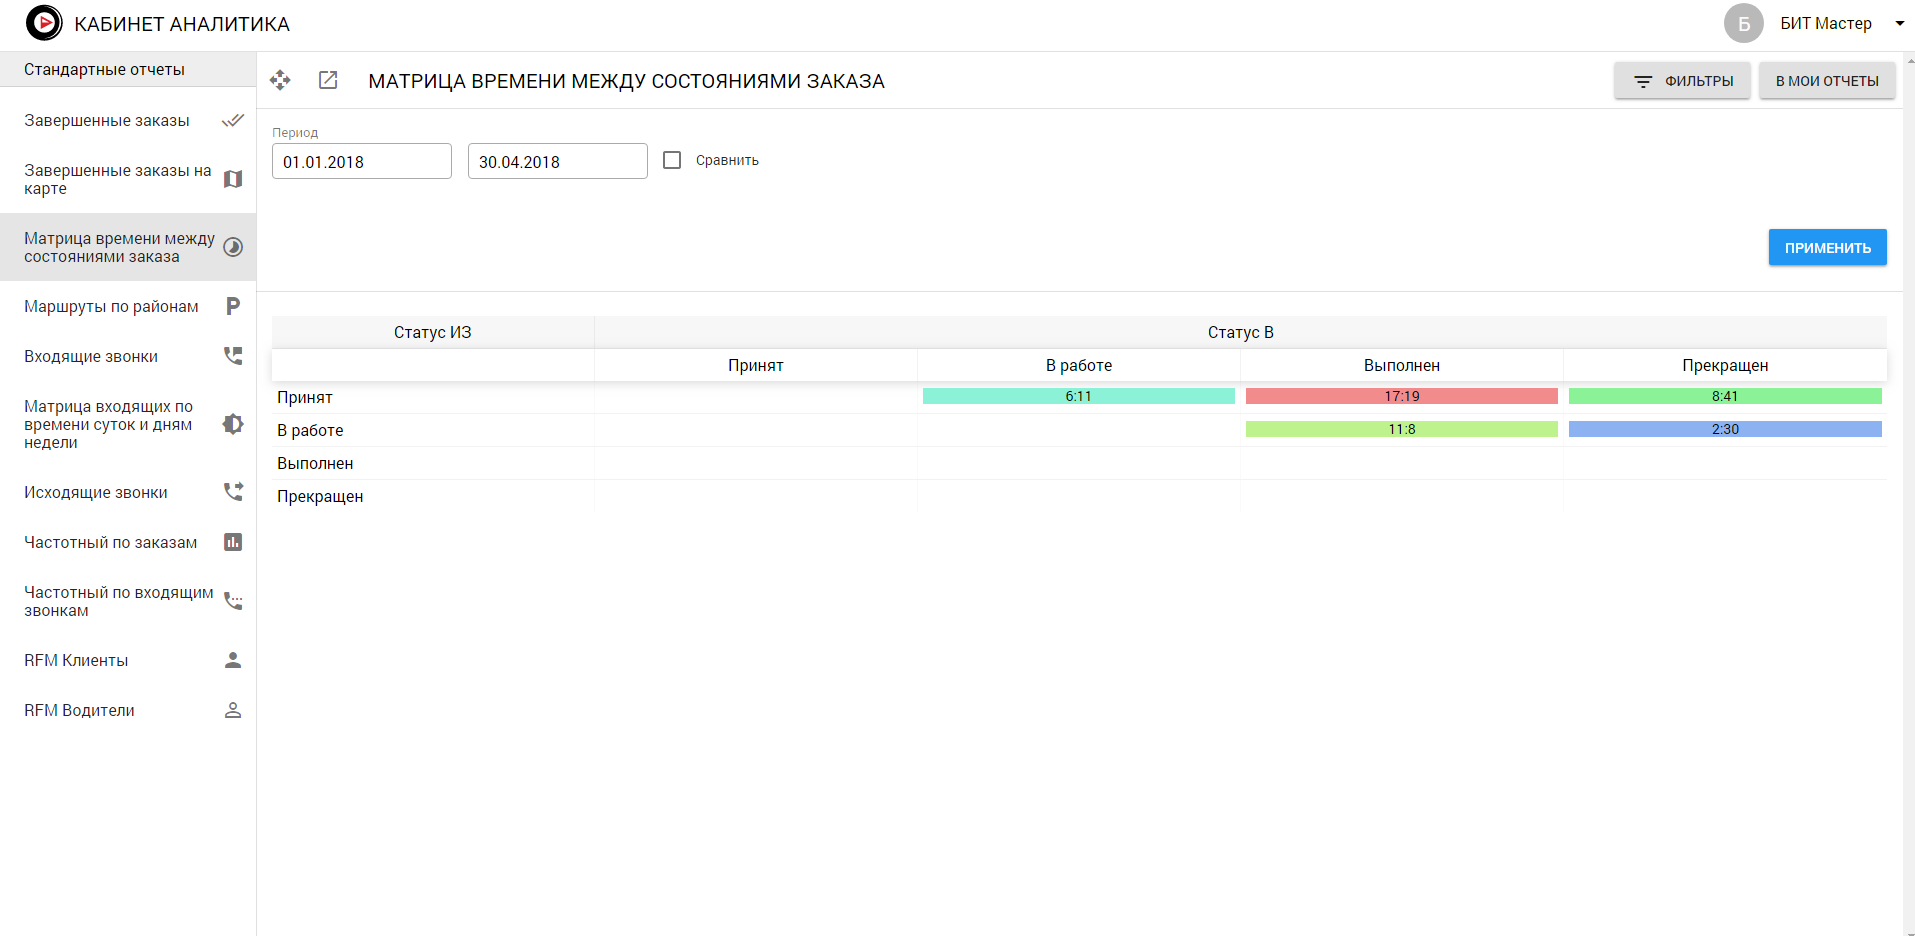Click the red 17:19 bar

tap(1401, 396)
